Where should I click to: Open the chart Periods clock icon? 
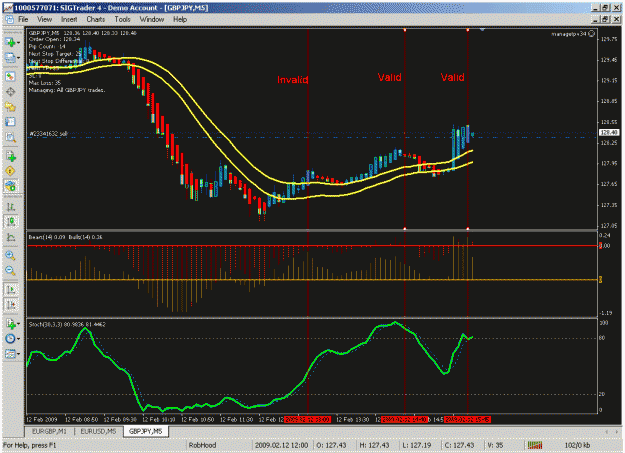click(x=10, y=339)
